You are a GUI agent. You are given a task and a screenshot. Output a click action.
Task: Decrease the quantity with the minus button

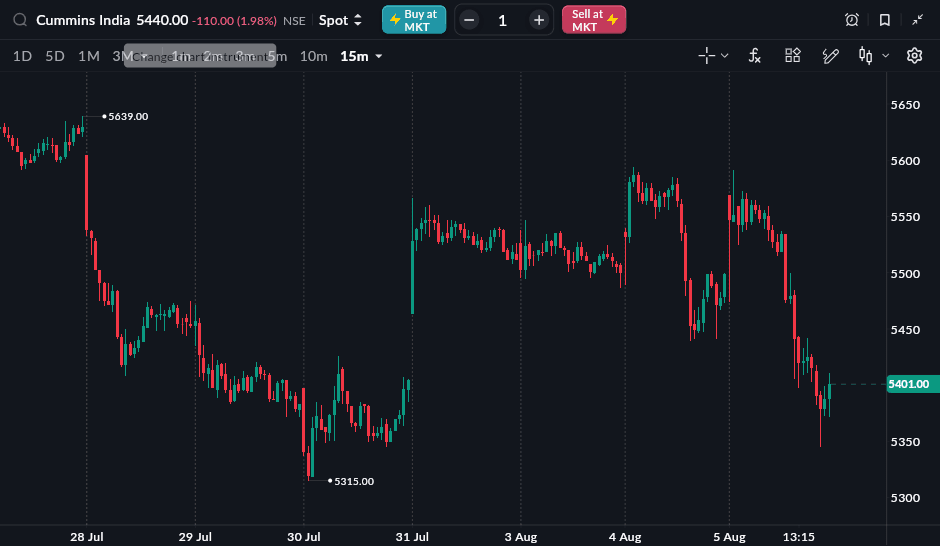(x=469, y=20)
